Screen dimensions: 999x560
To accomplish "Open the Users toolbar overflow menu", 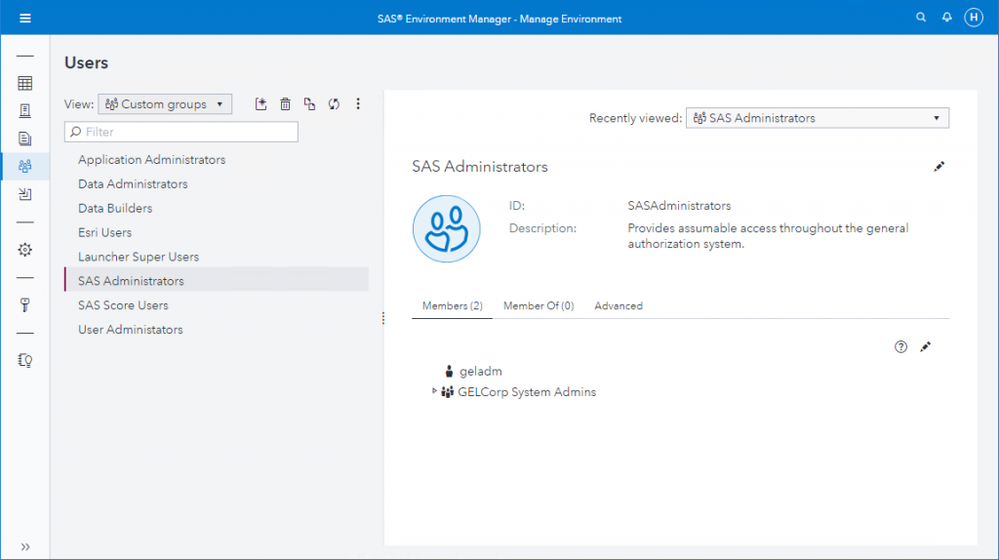I will click(x=358, y=104).
